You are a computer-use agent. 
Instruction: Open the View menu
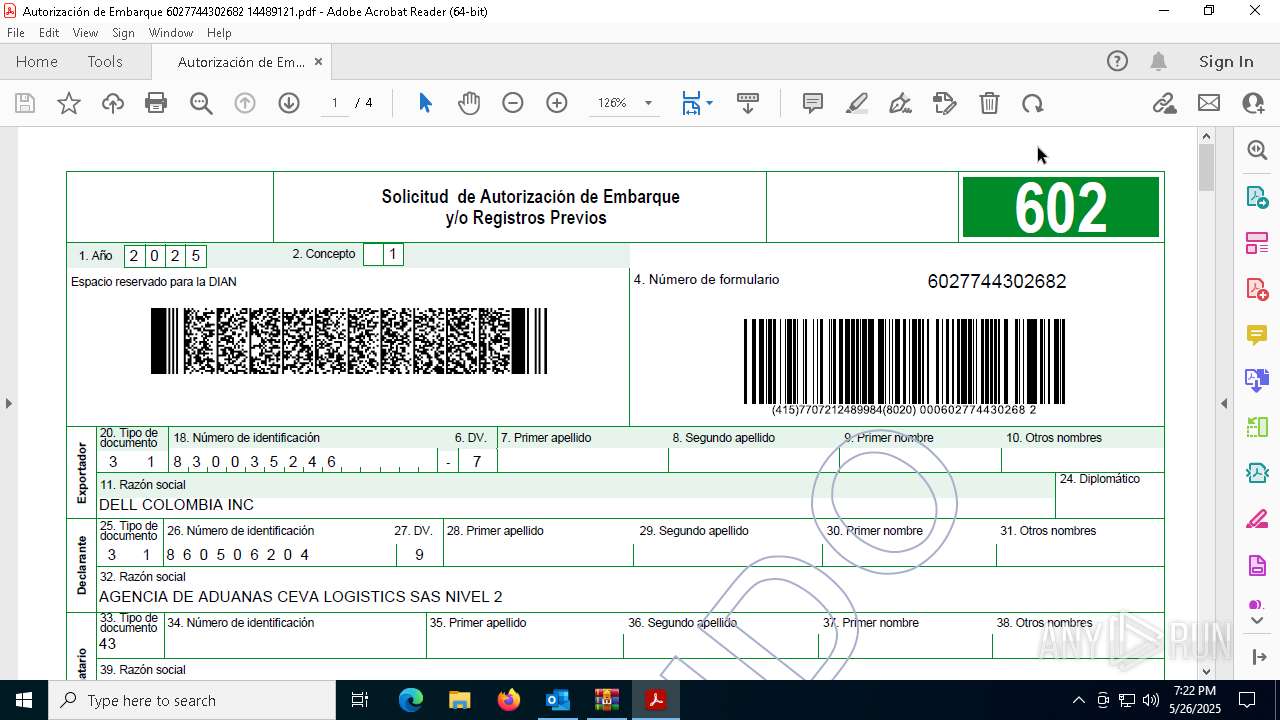(85, 32)
